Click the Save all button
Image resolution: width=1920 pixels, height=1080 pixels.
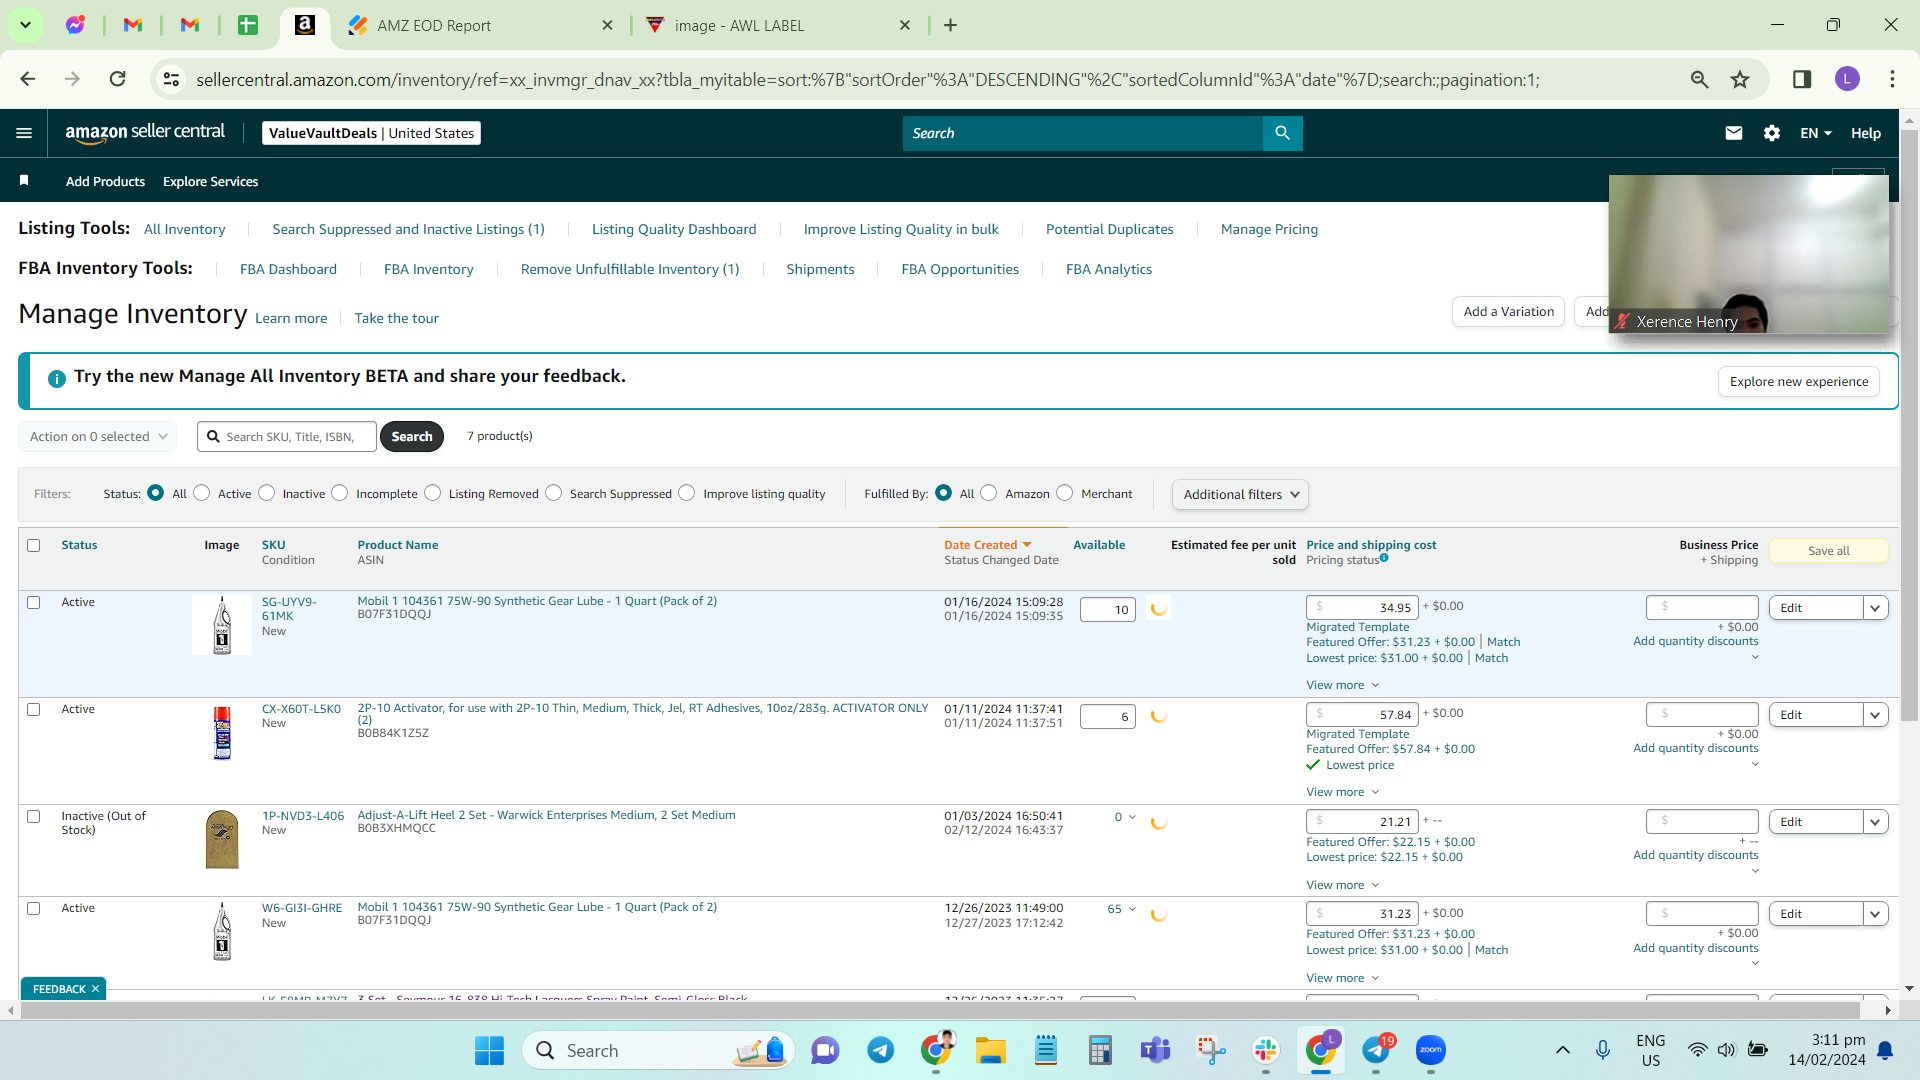coord(1829,551)
